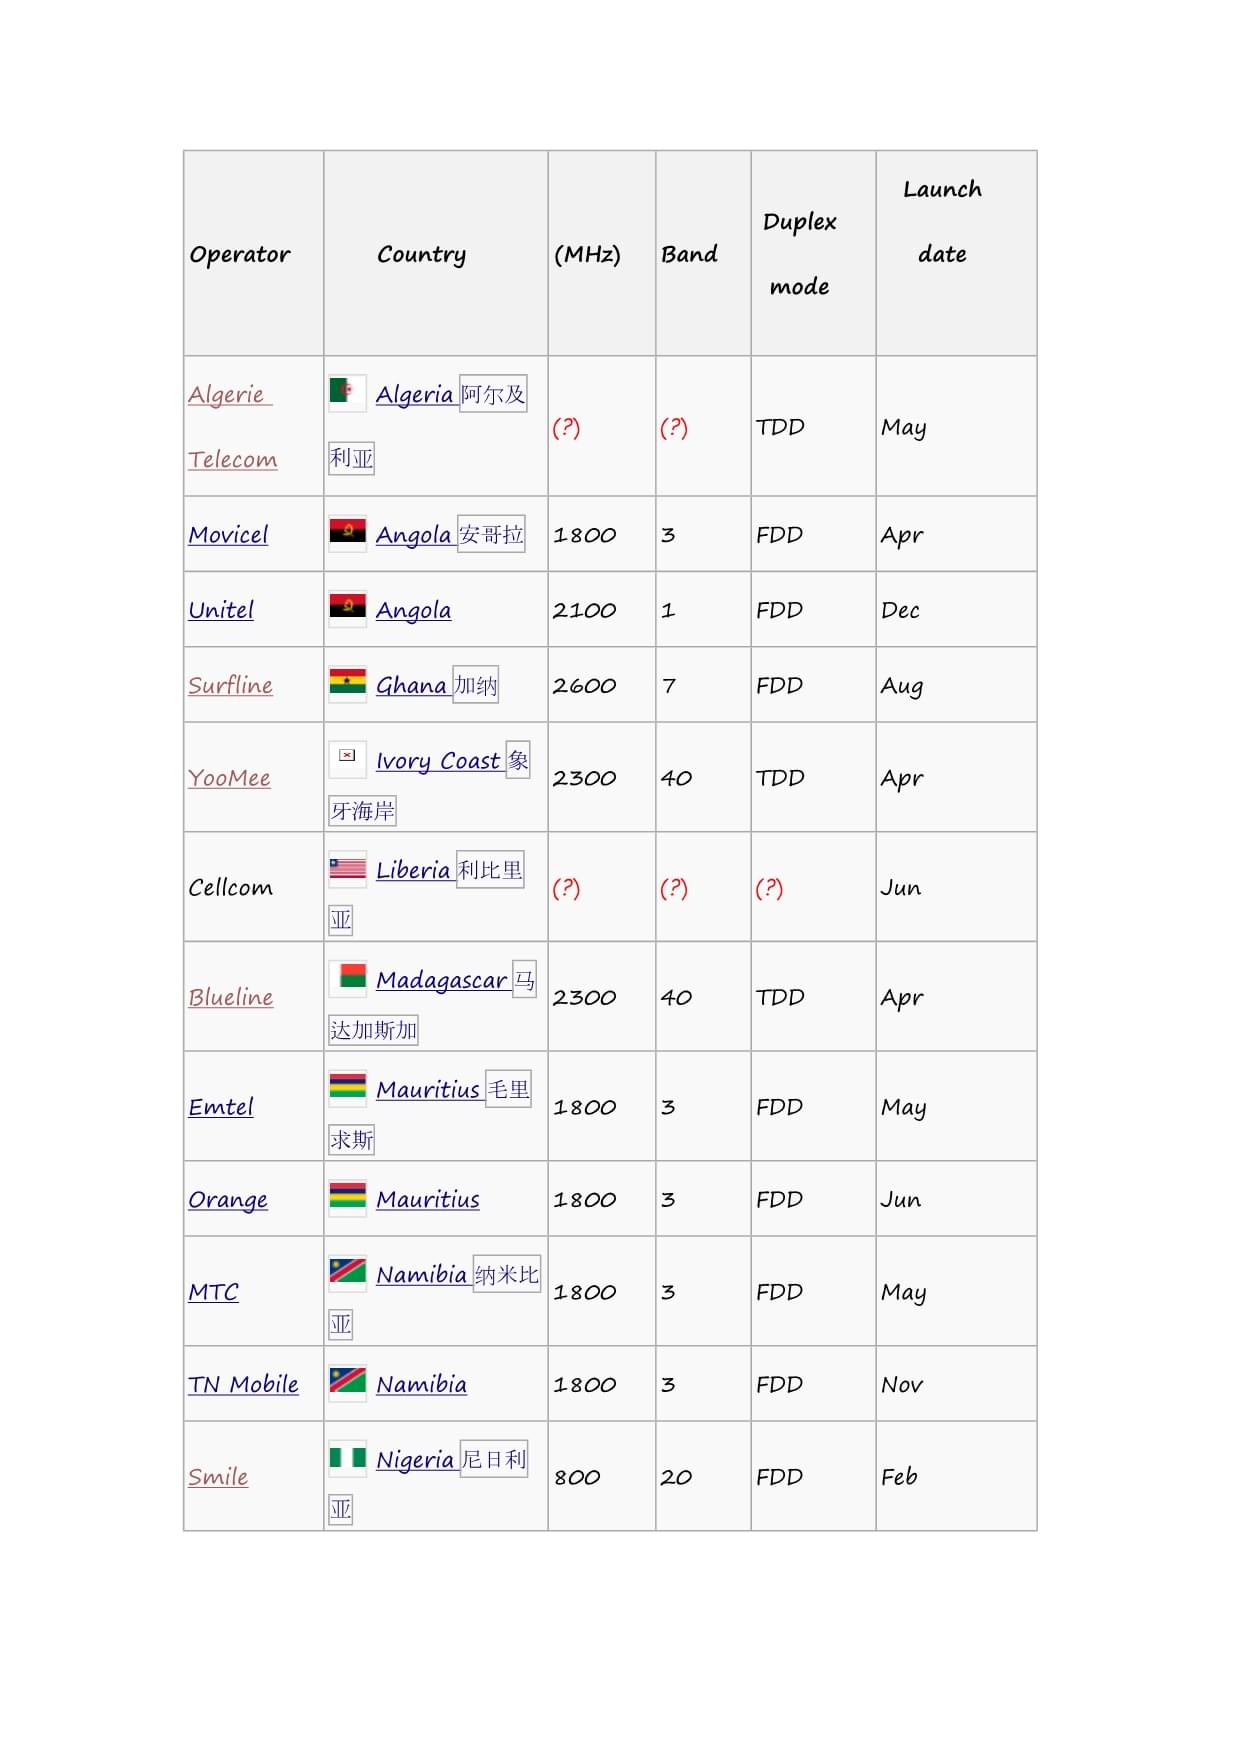Open the Unitel operator link
The image size is (1240, 1753).
221,610
